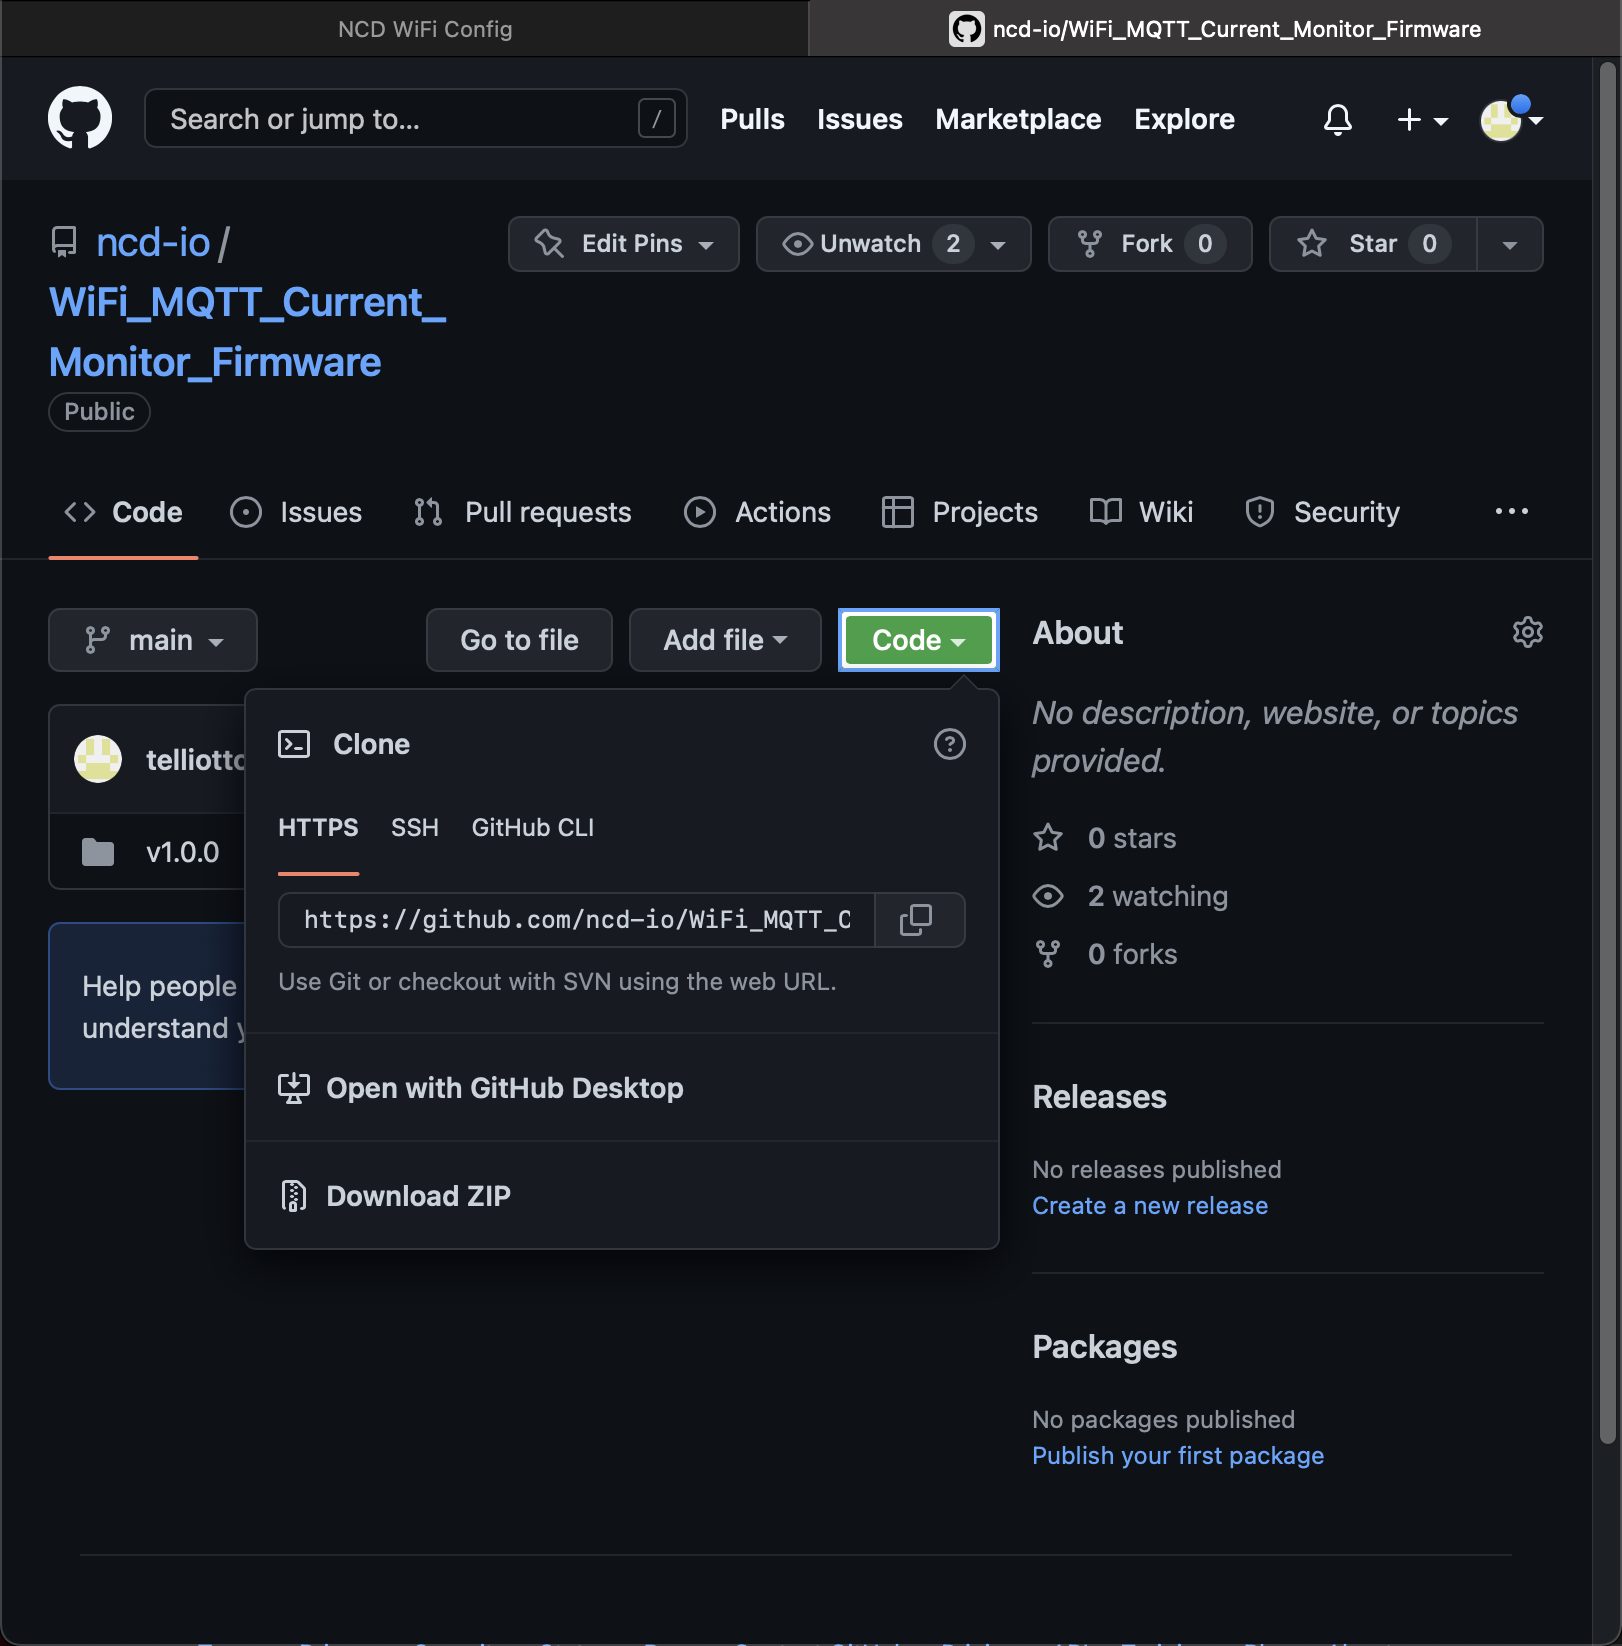Expand the Add file dropdown
1622x1646 pixels.
[x=724, y=640]
